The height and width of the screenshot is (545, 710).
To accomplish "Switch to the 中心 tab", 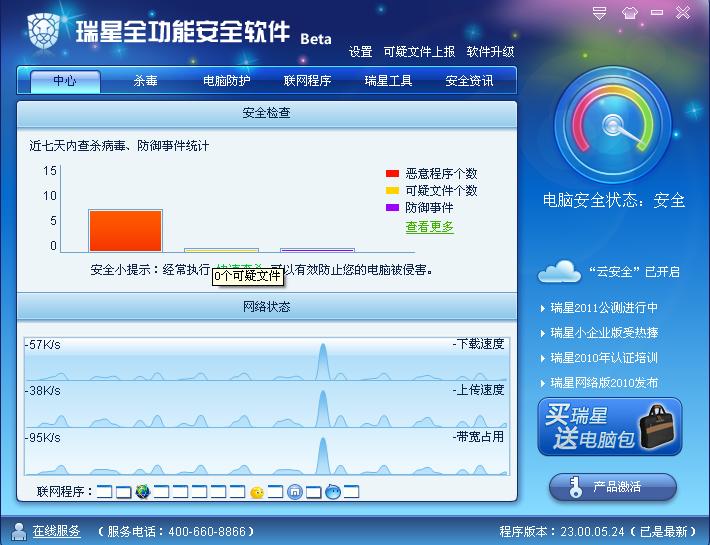I will point(65,81).
